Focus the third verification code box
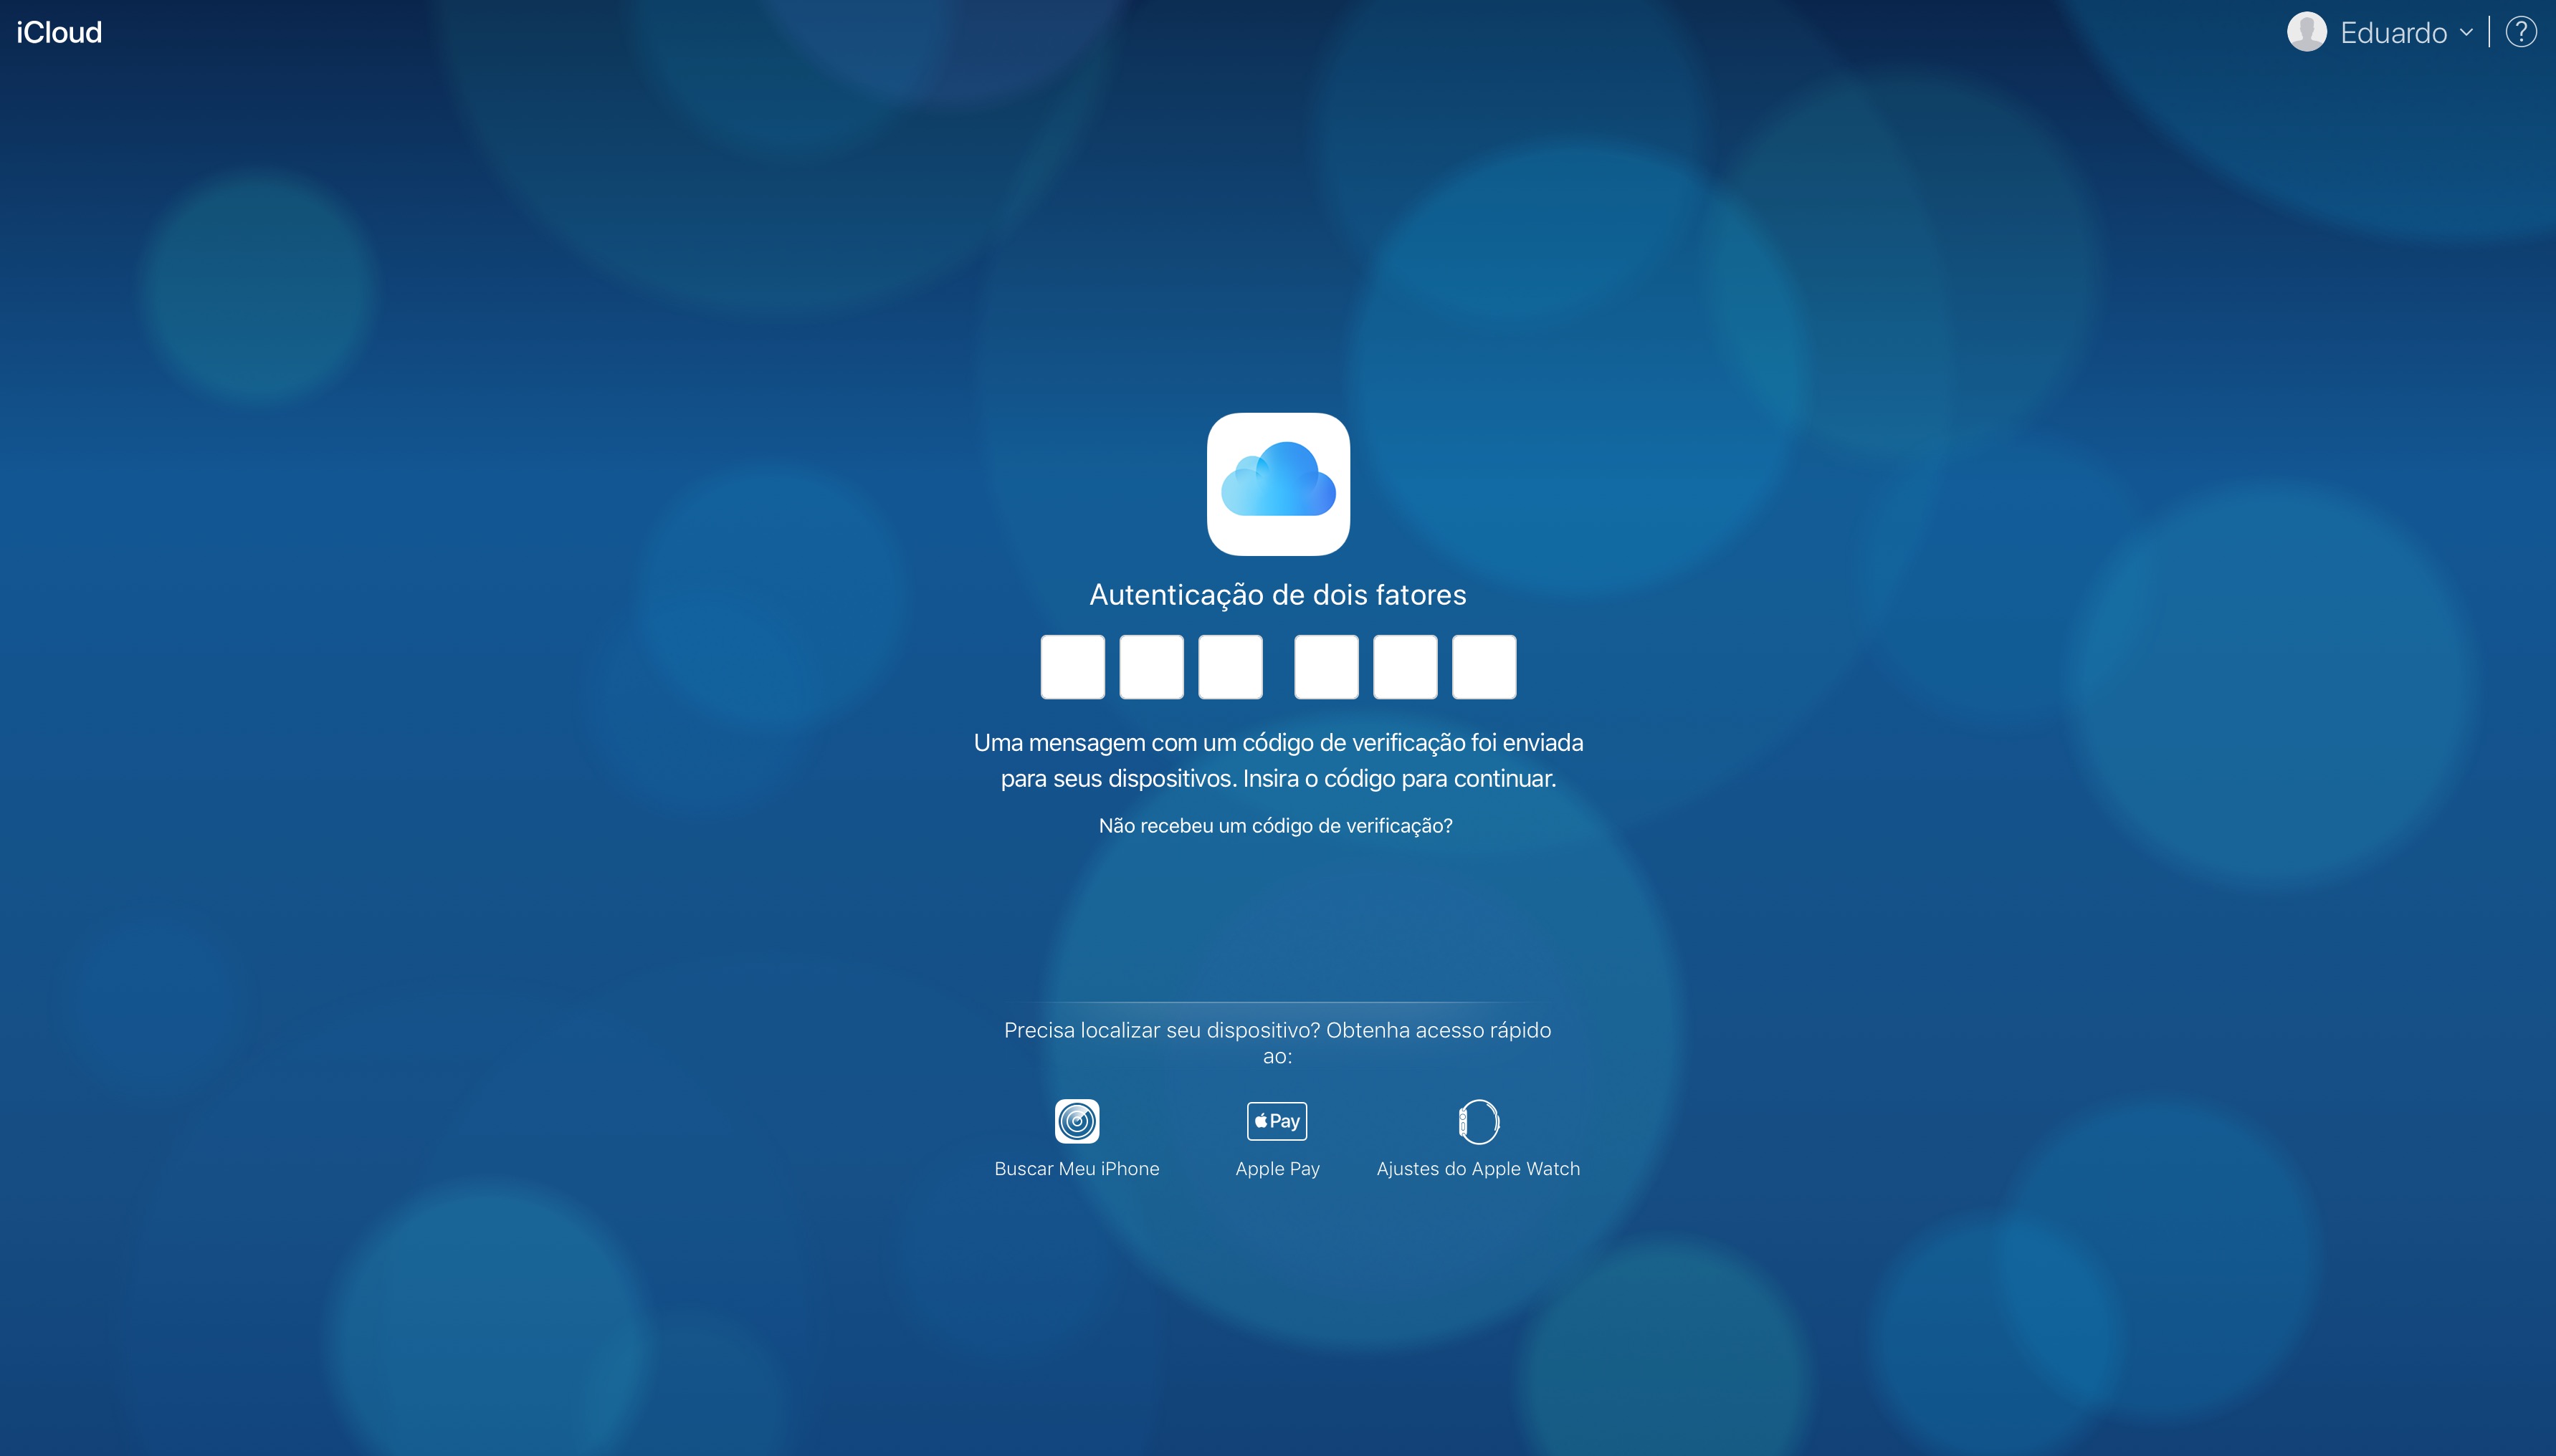Viewport: 2556px width, 1456px height. pos(1231,667)
